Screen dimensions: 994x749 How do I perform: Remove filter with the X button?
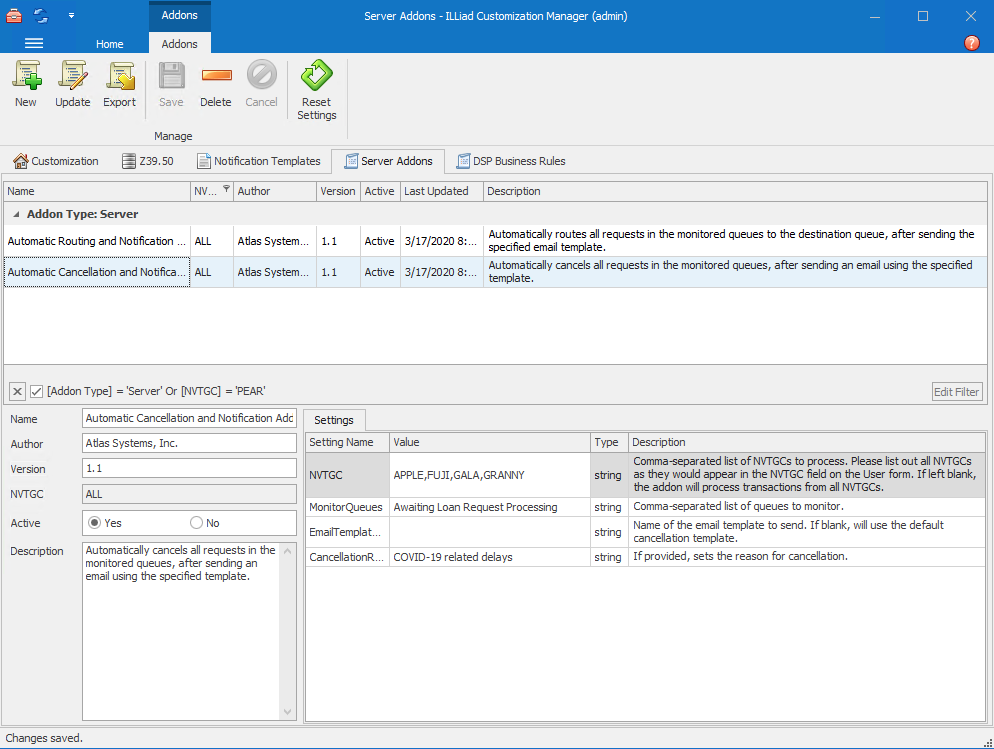[x=17, y=391]
